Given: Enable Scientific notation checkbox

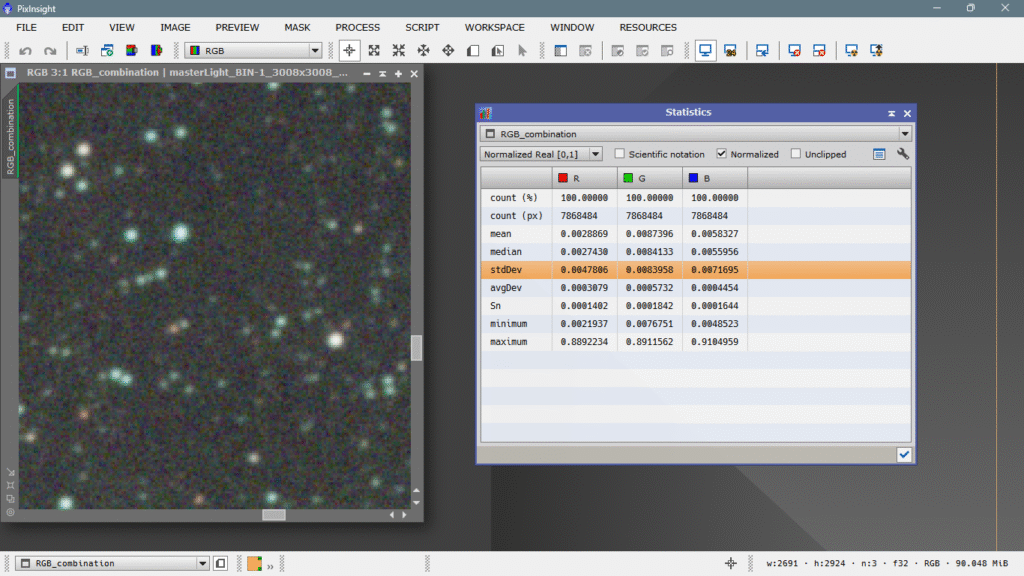Looking at the screenshot, I should point(620,154).
